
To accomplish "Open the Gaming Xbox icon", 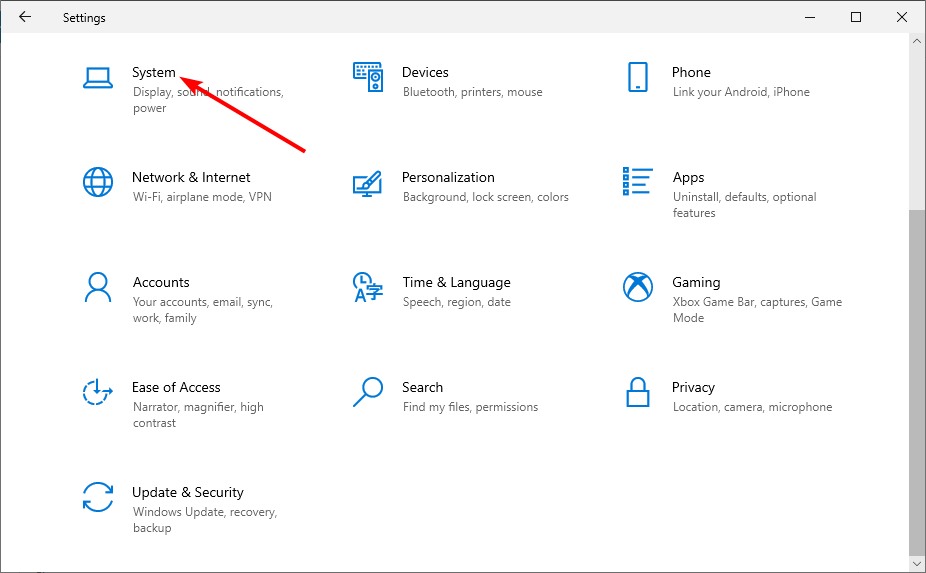I will coord(638,287).
